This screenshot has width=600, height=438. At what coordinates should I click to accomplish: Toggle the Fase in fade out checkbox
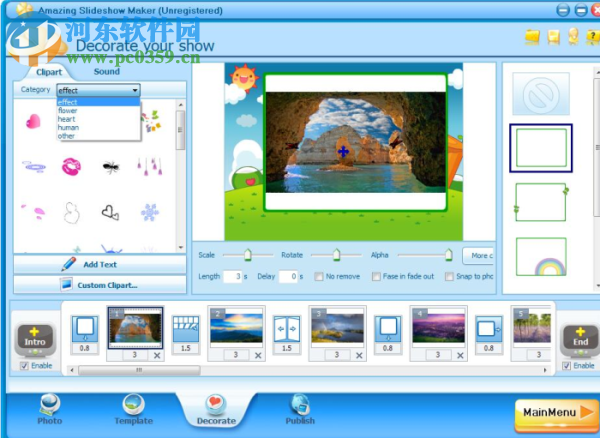376,276
